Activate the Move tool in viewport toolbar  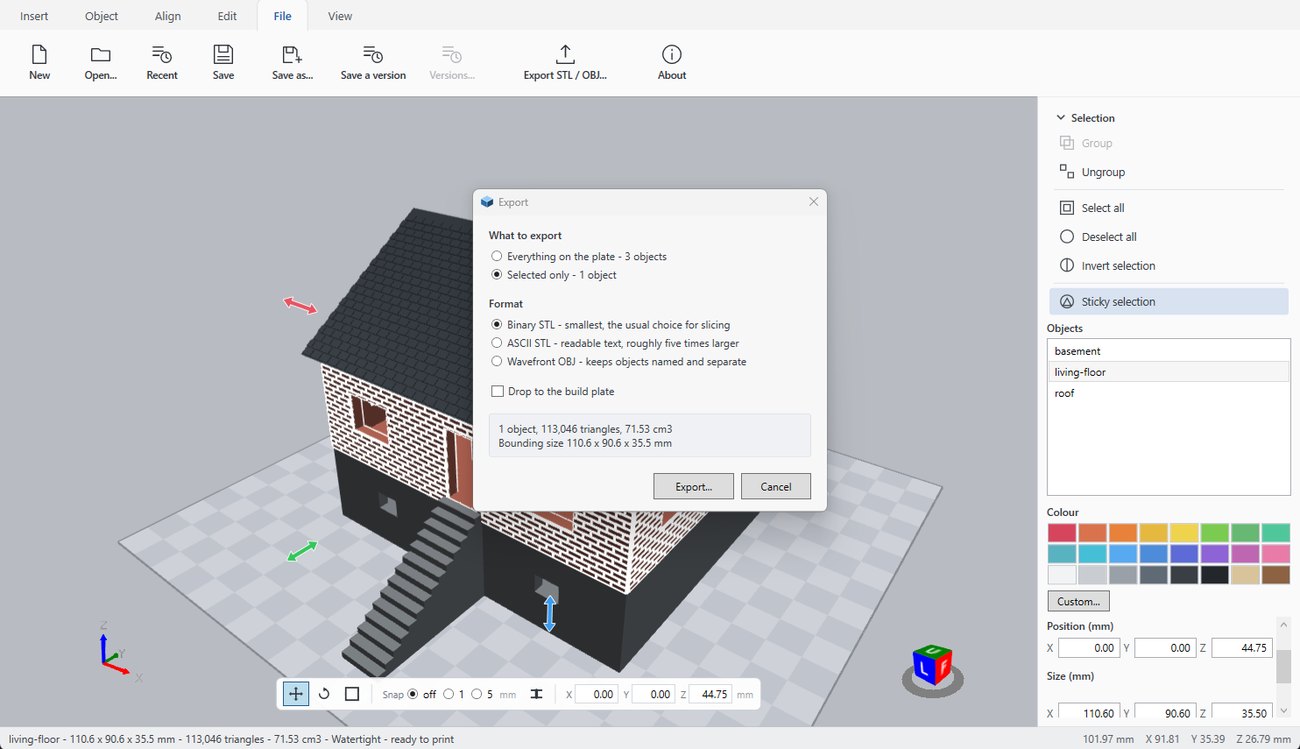pyautogui.click(x=296, y=694)
